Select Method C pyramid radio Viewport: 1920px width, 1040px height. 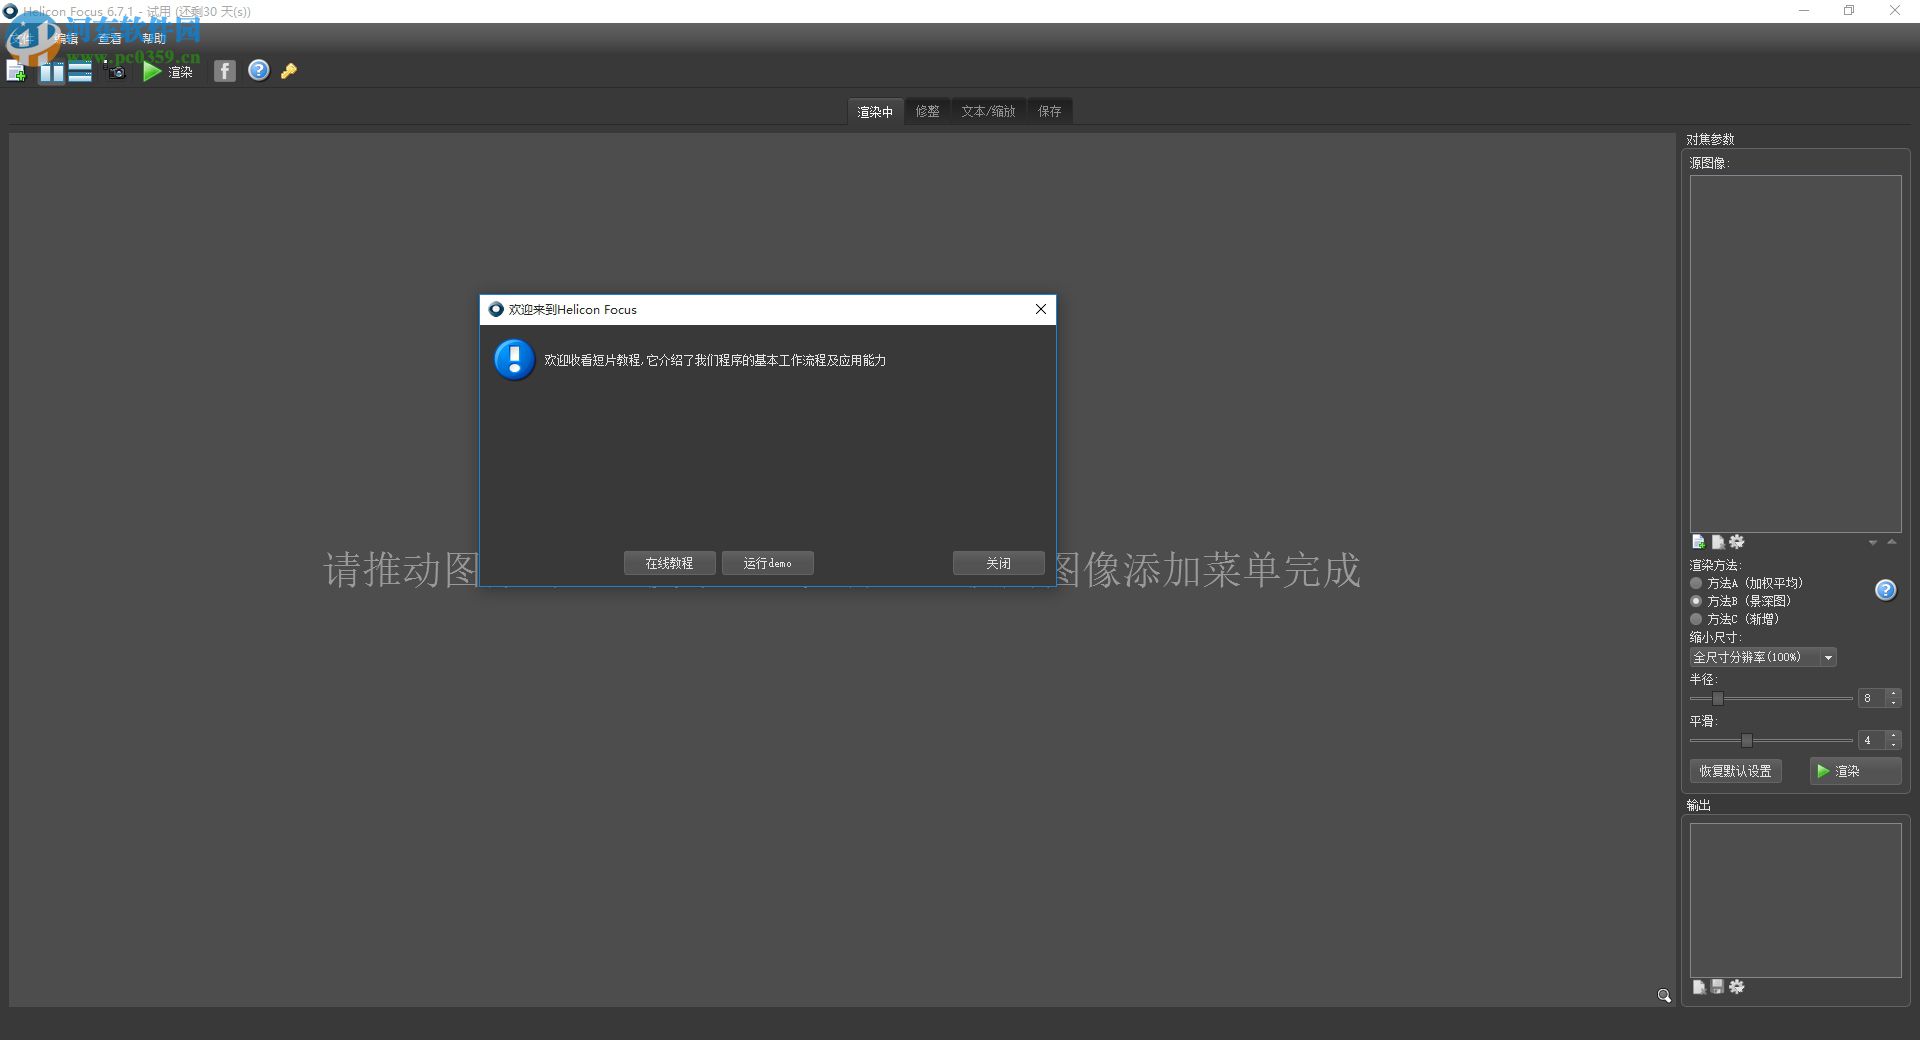[x=1696, y=619]
